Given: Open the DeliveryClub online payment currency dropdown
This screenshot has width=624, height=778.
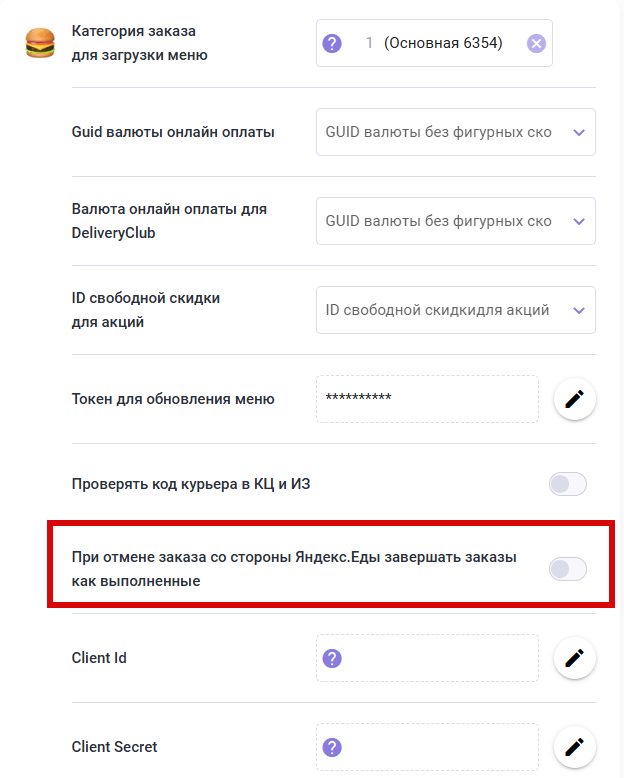Looking at the screenshot, I should [x=578, y=221].
